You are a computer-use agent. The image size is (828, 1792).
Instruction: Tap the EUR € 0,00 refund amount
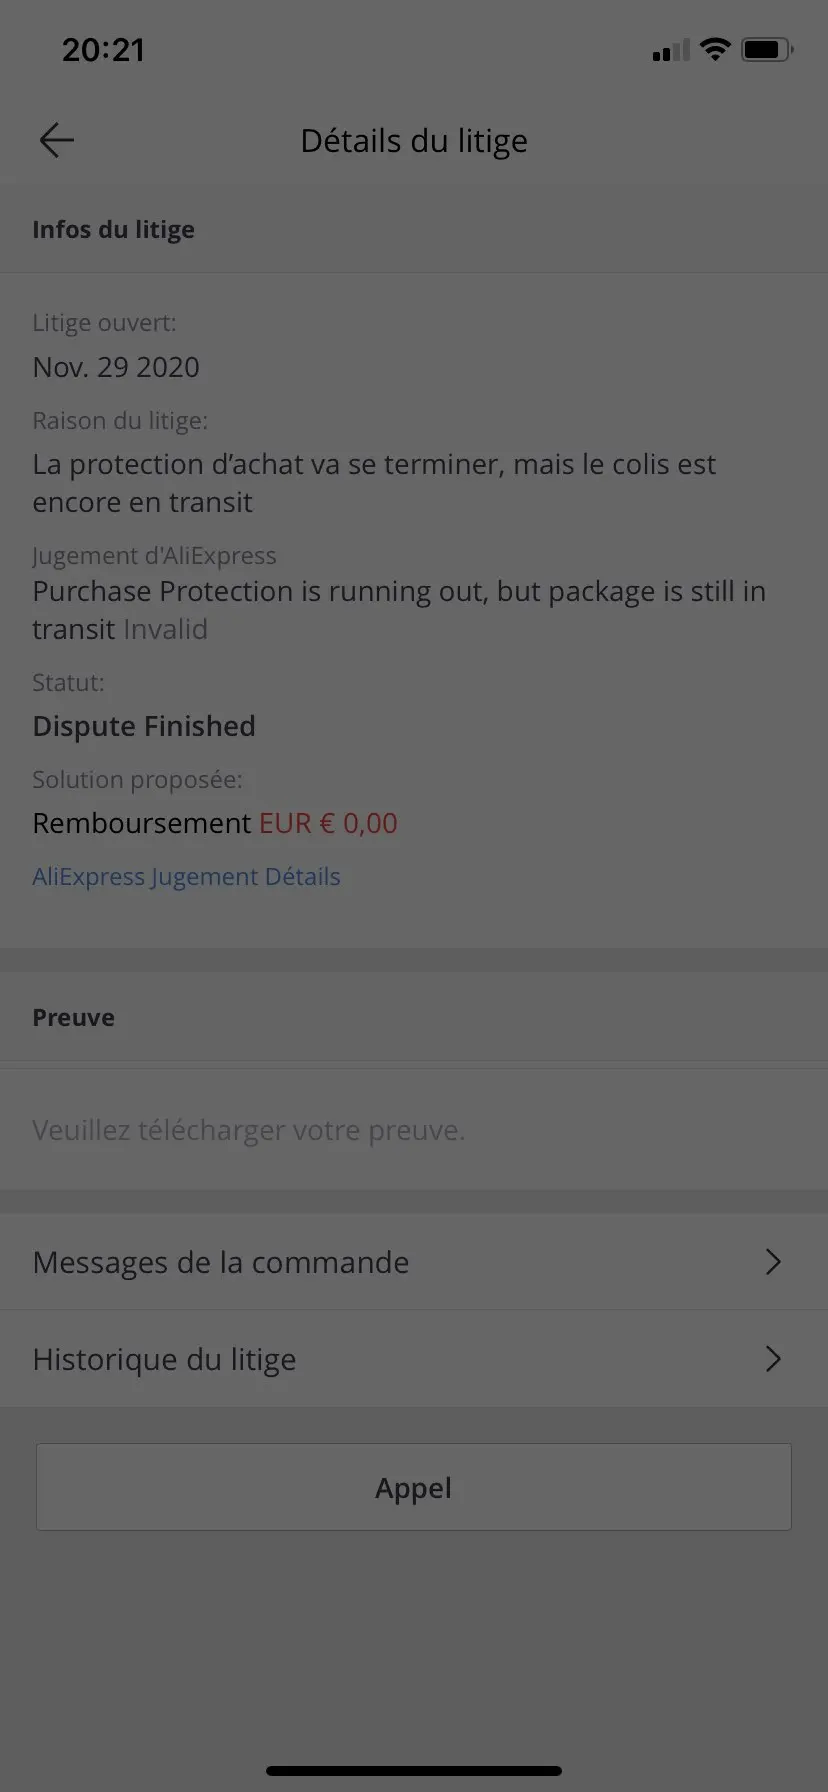[328, 823]
